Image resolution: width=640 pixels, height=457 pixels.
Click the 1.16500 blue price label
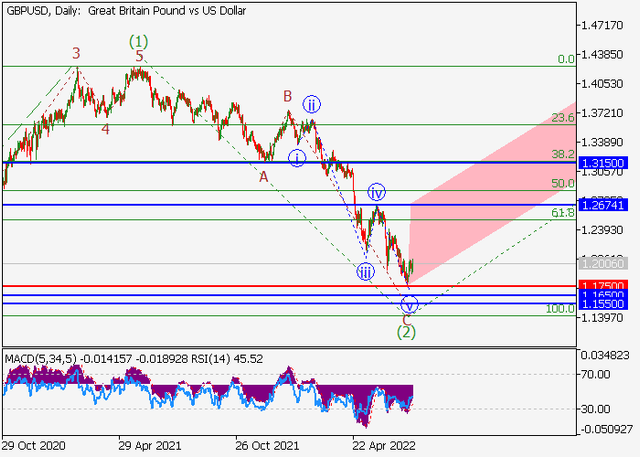[602, 295]
